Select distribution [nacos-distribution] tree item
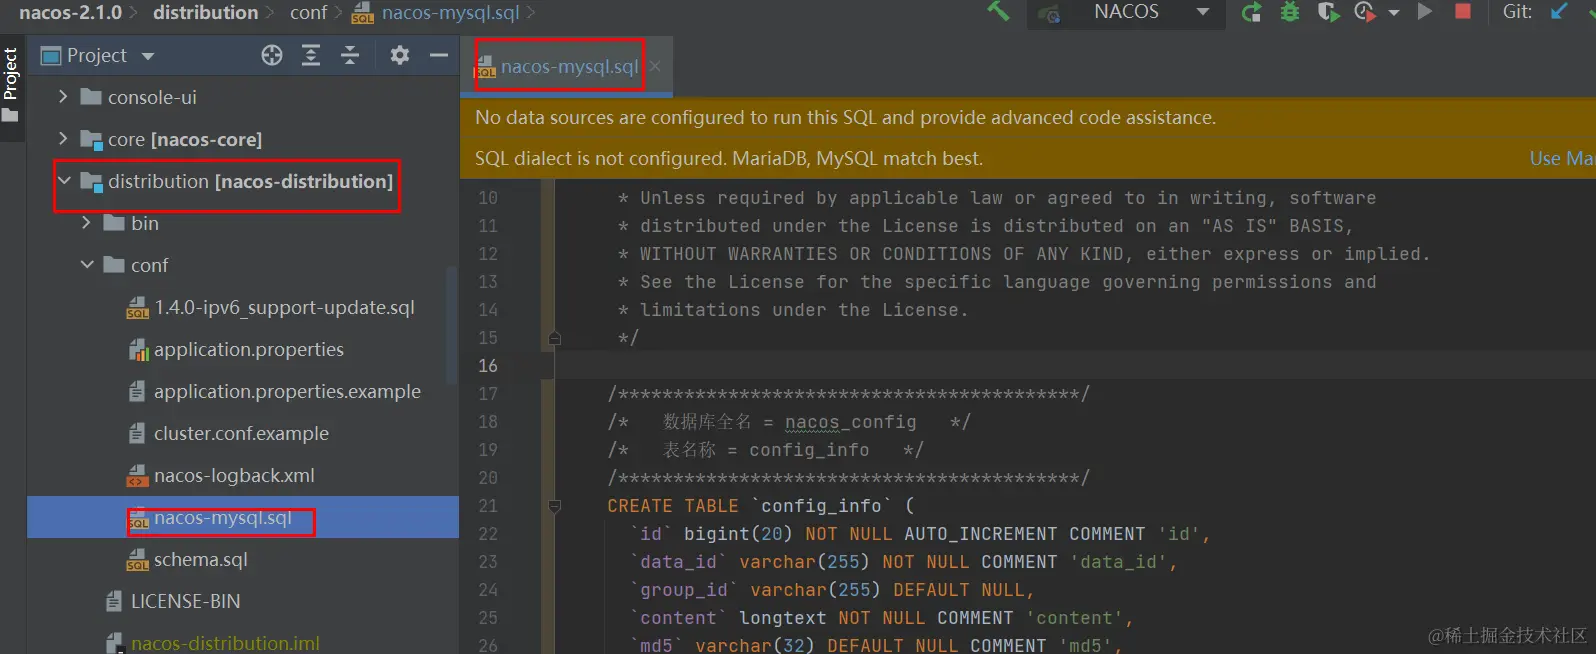This screenshot has height=654, width=1596. (x=250, y=181)
